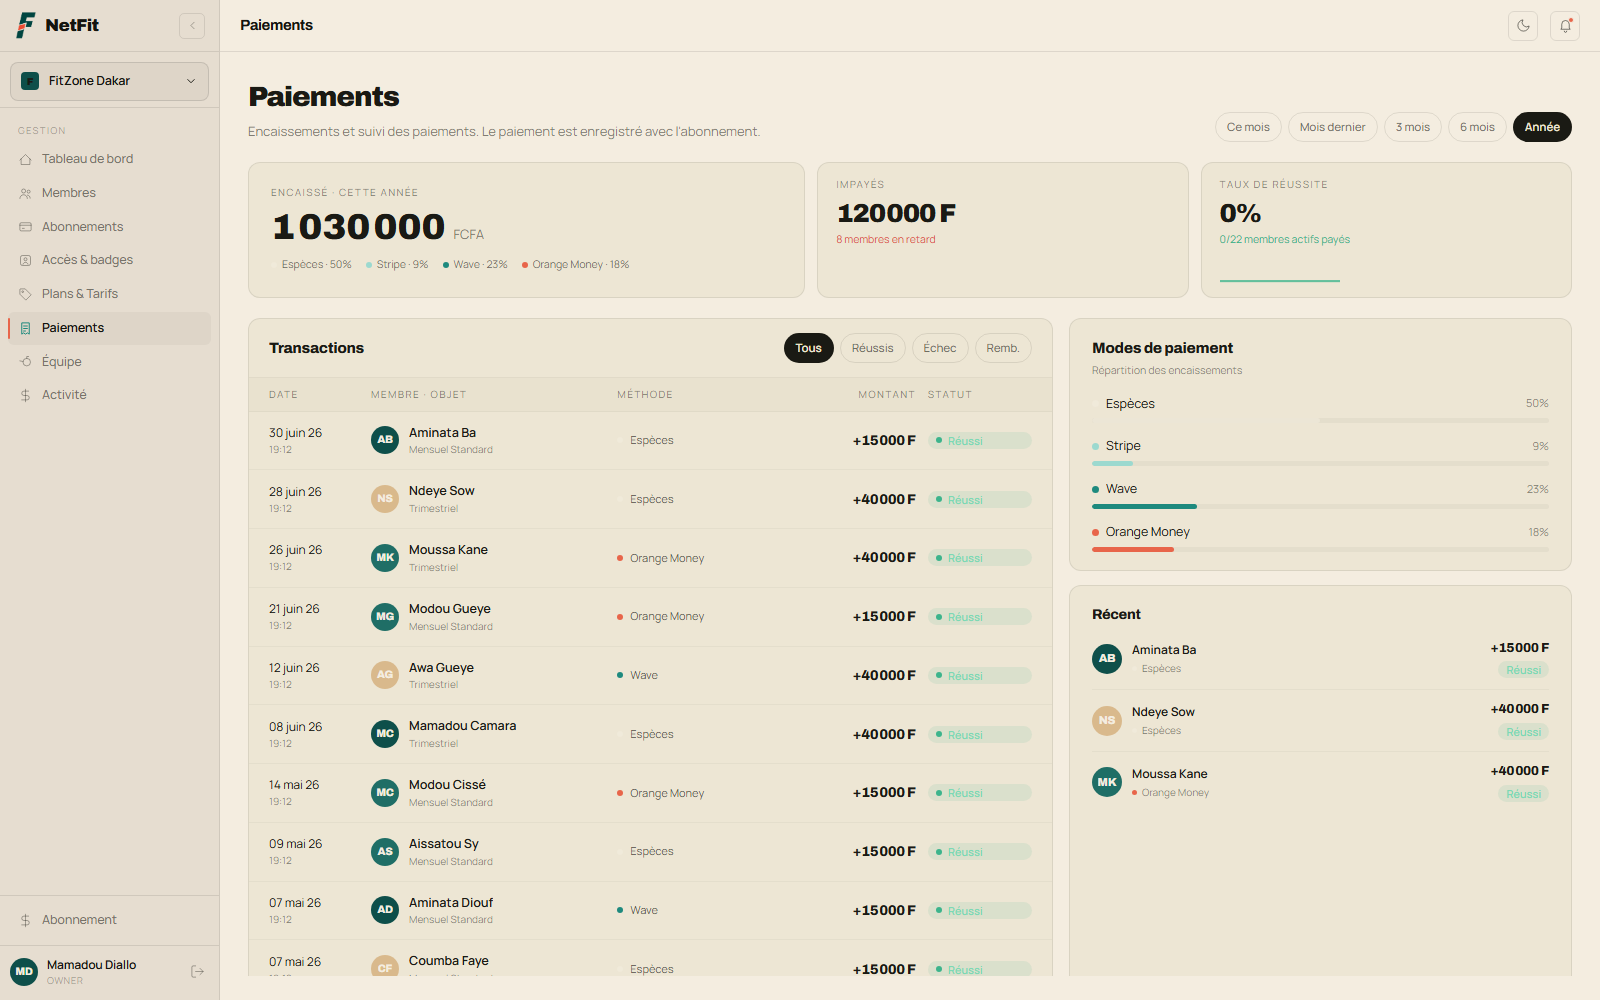The height and width of the screenshot is (1000, 1600).
Task: Collapse the sidebar with chevron button
Action: point(192,26)
